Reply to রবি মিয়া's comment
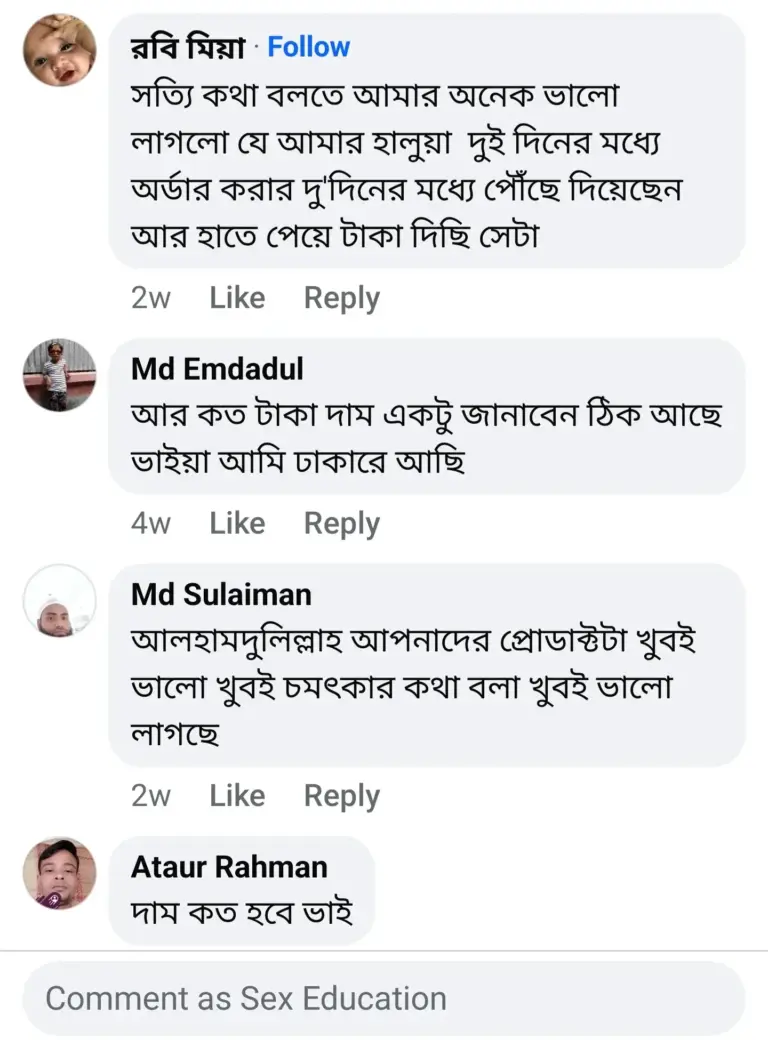Image resolution: width=768 pixels, height=1047 pixels. point(342,298)
